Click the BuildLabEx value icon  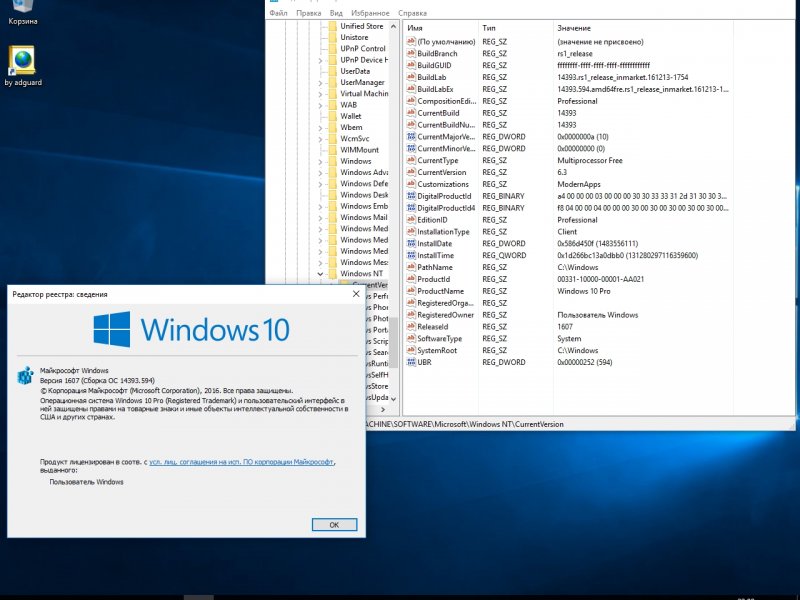[411, 89]
